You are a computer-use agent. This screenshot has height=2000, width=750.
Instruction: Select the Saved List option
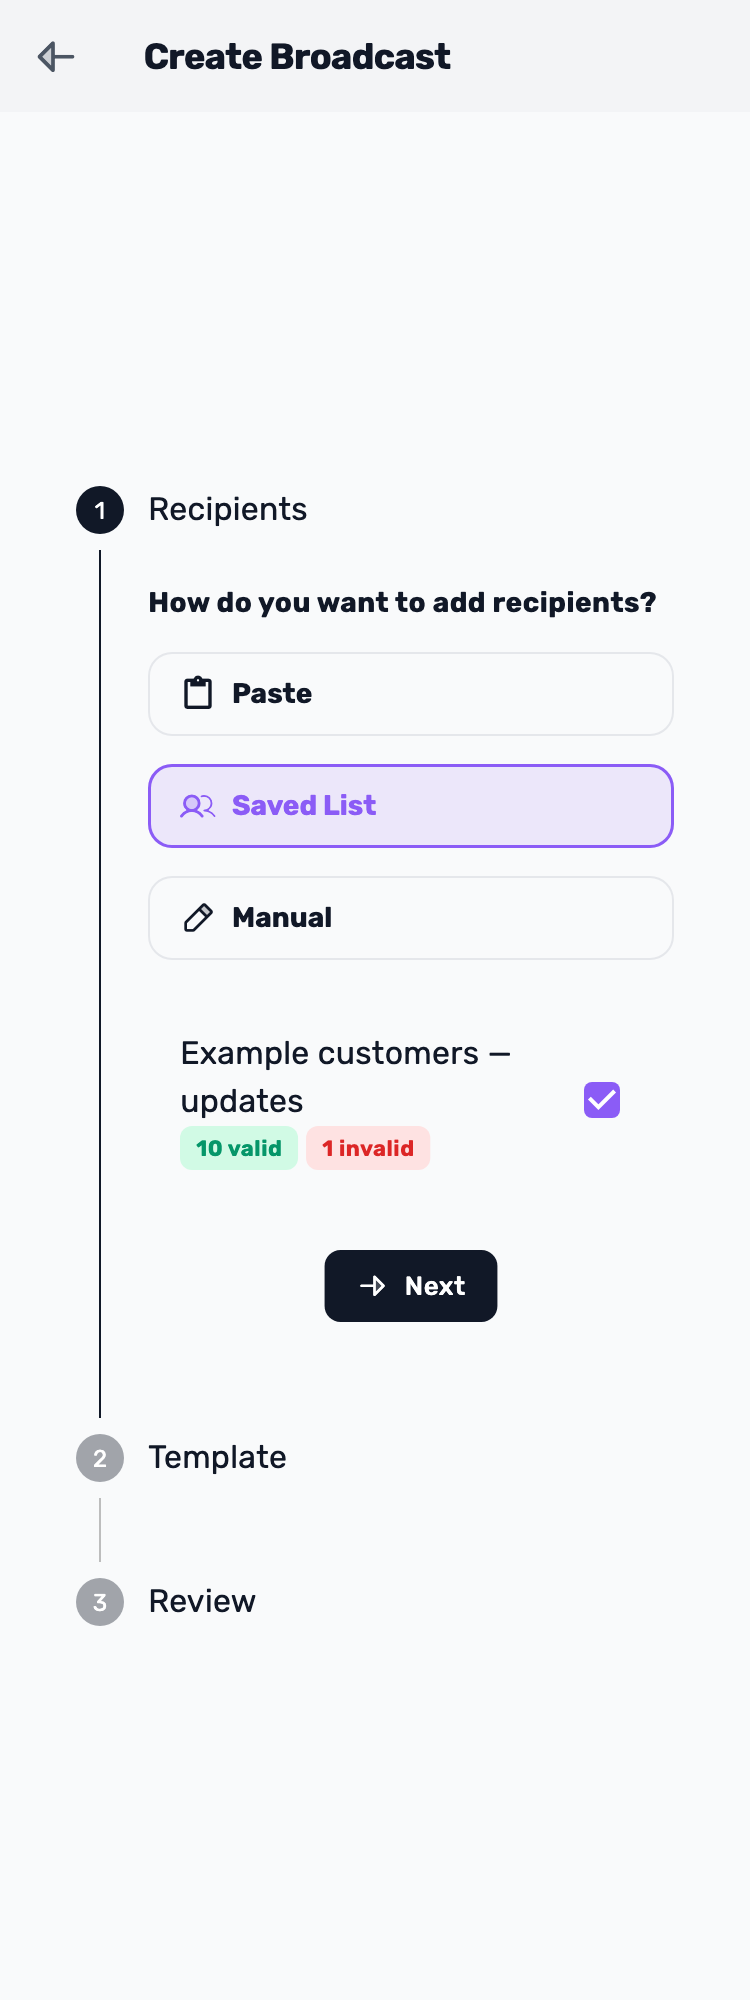tap(411, 806)
